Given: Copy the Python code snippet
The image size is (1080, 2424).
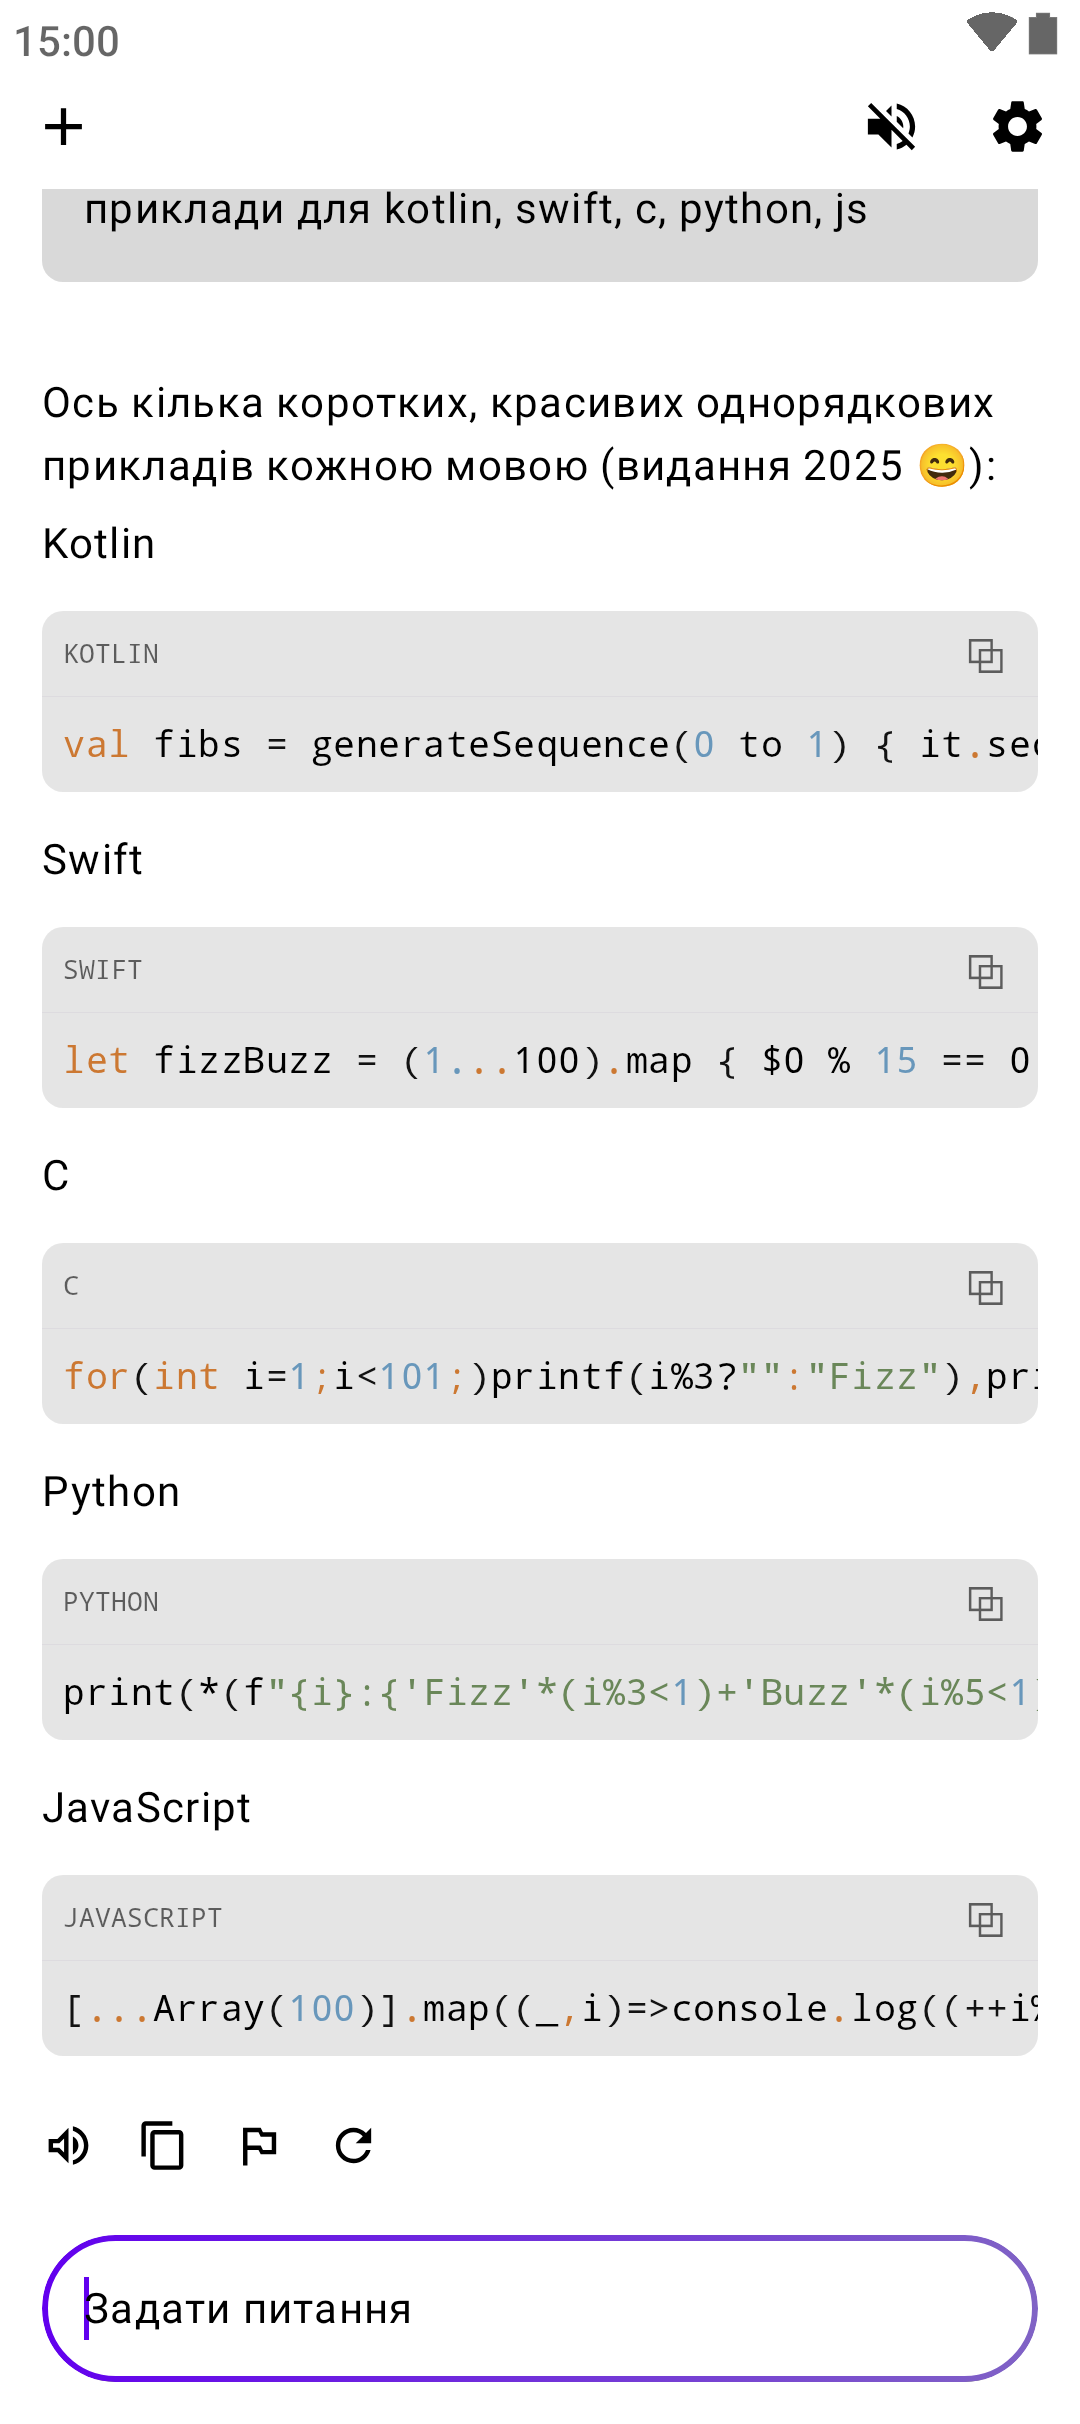Looking at the screenshot, I should (985, 1604).
